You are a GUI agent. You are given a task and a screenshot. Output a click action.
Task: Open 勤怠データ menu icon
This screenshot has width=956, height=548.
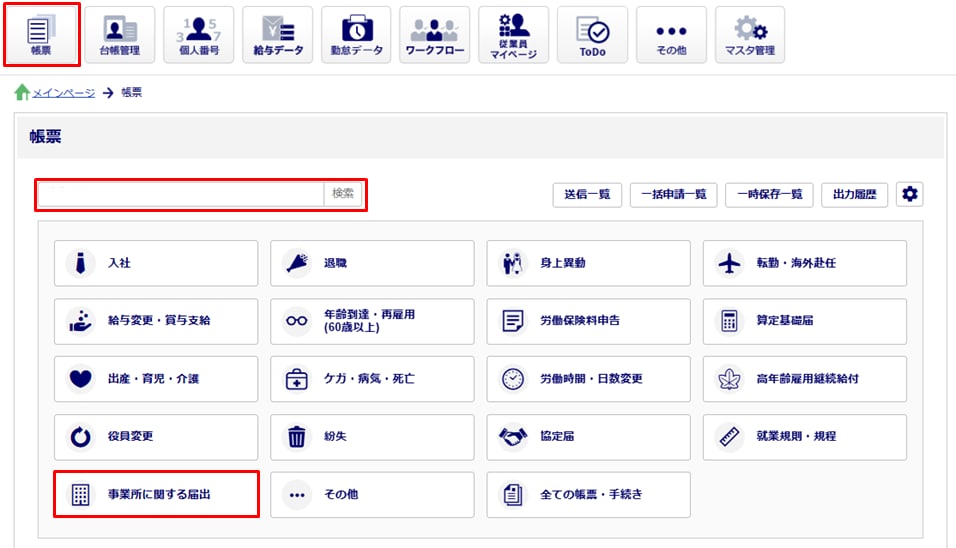point(357,35)
